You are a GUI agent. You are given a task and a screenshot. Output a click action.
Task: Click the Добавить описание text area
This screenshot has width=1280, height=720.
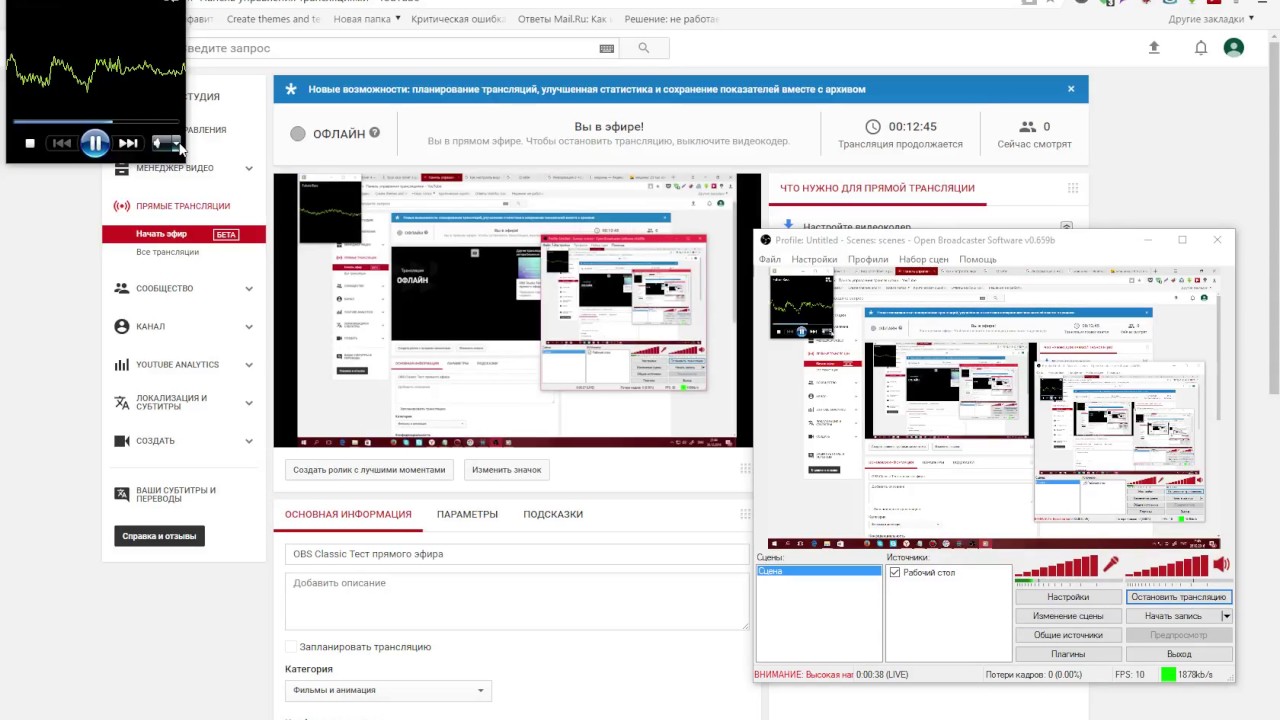click(x=517, y=601)
